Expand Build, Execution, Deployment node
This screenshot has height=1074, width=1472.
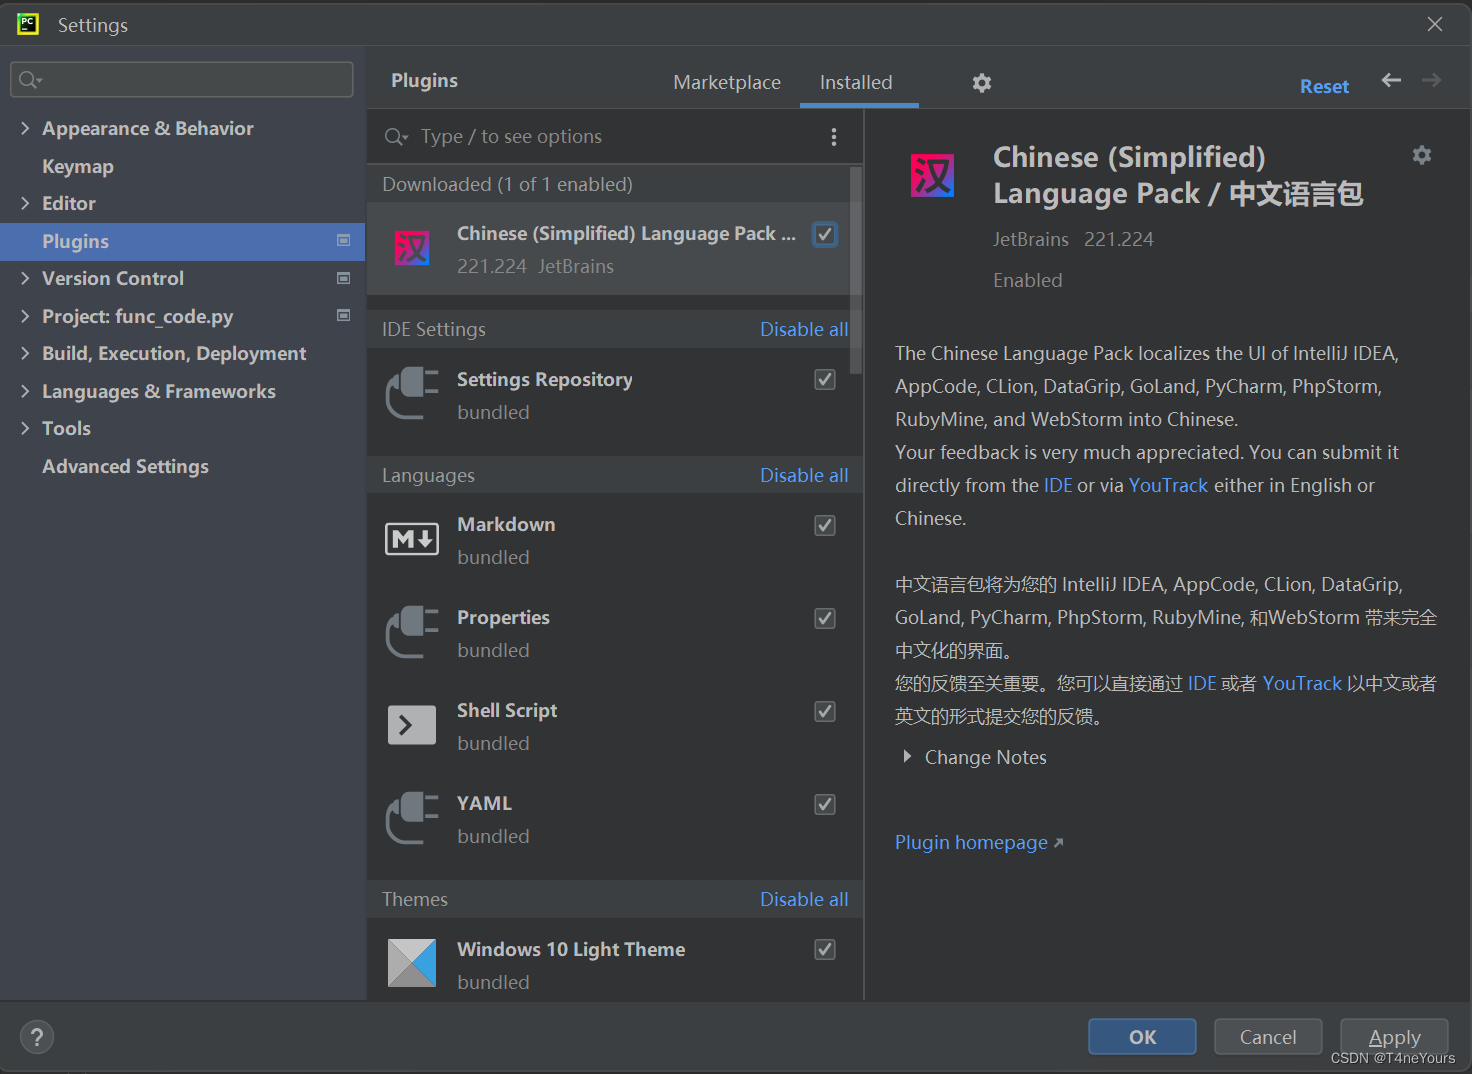[x=25, y=353]
